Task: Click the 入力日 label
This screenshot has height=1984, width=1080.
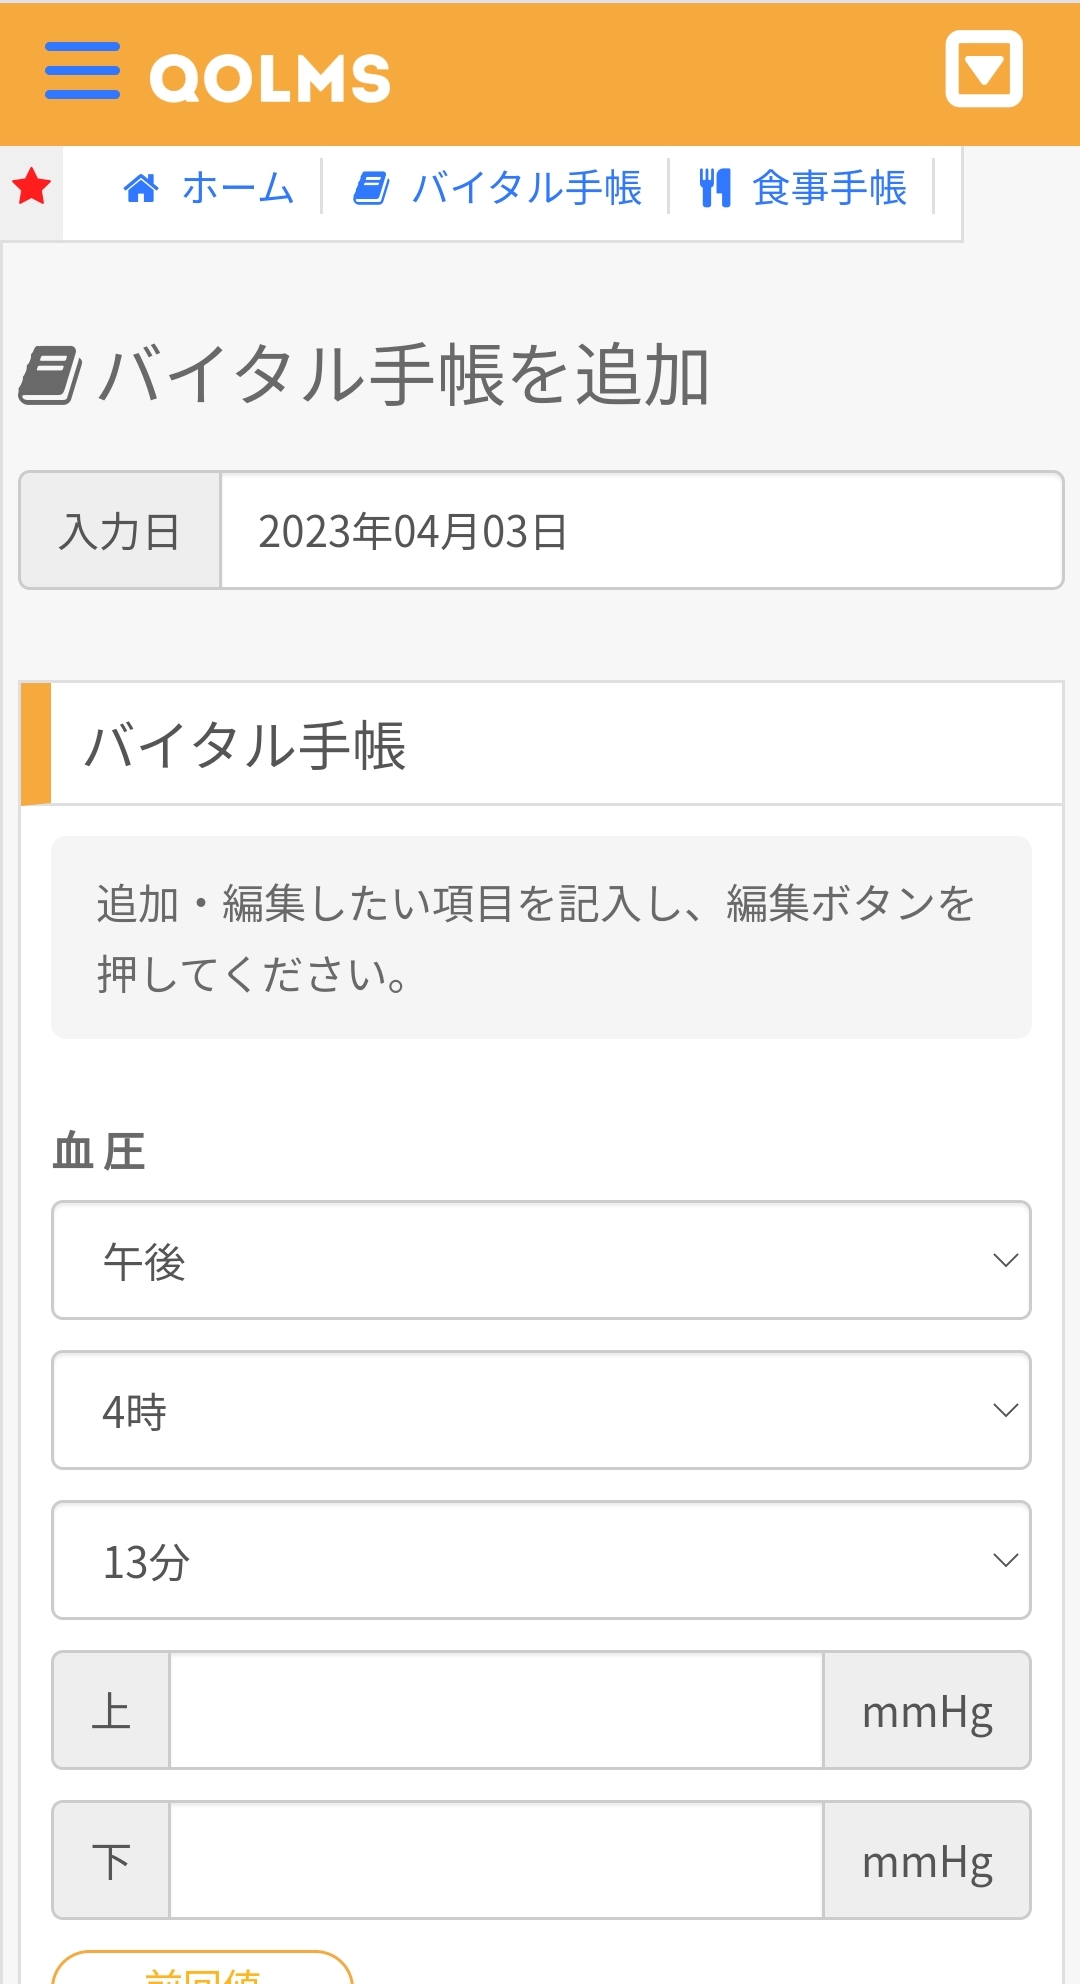Action: 120,531
